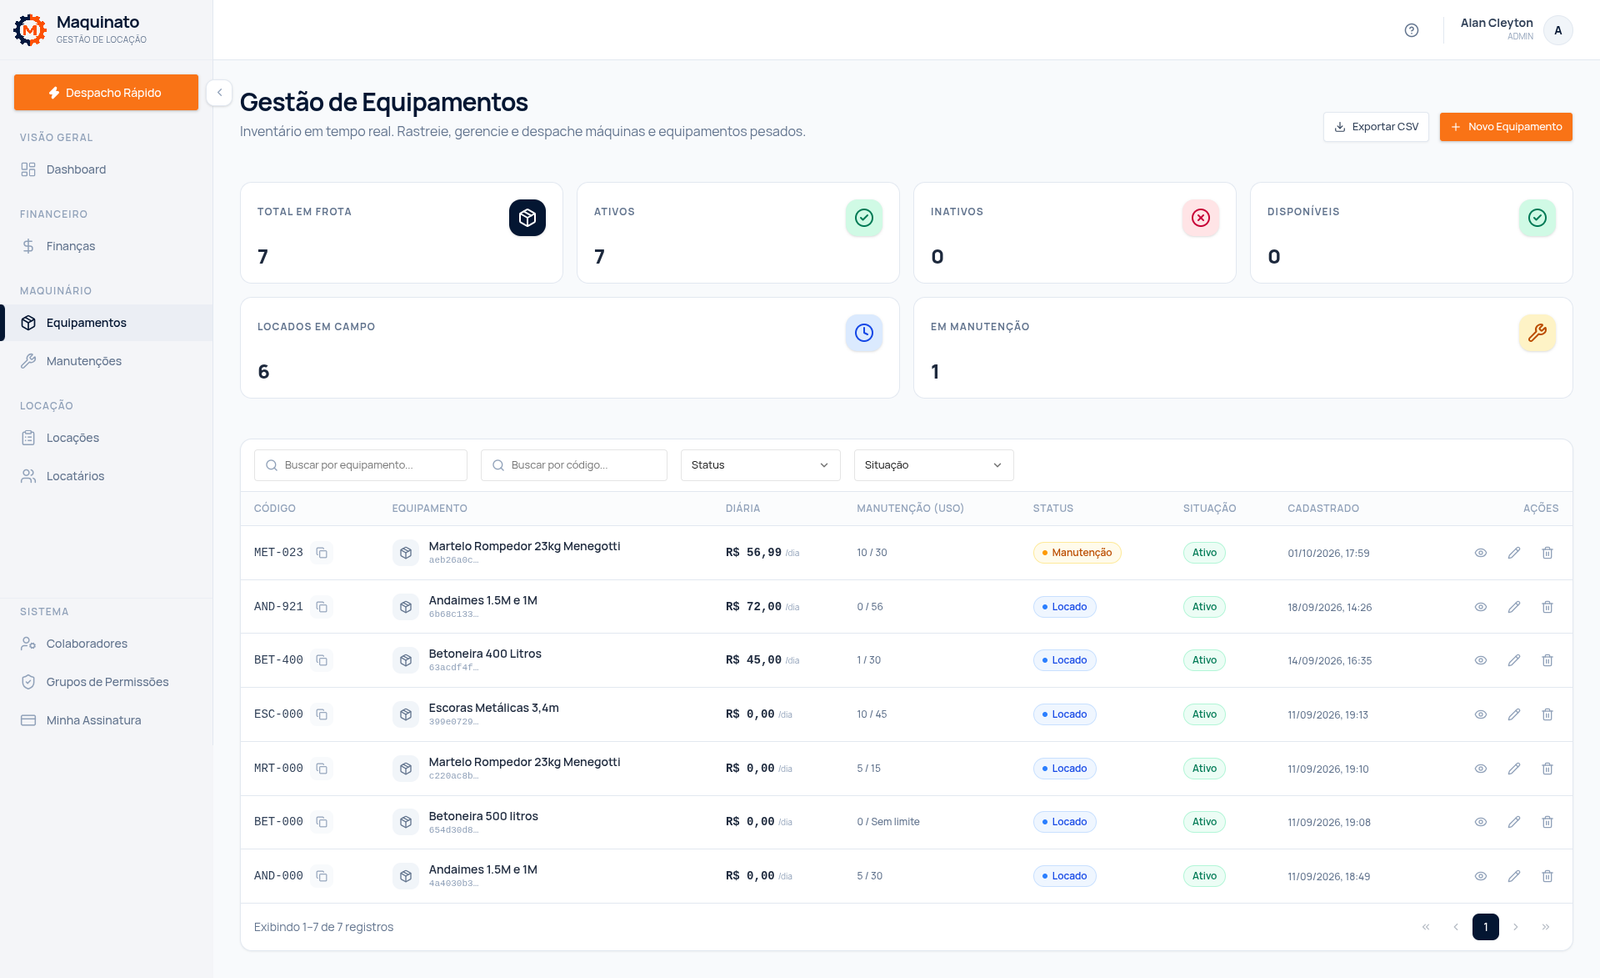1600x978 pixels.
Task: View BET-400 details with eye icon
Action: pyautogui.click(x=1481, y=660)
